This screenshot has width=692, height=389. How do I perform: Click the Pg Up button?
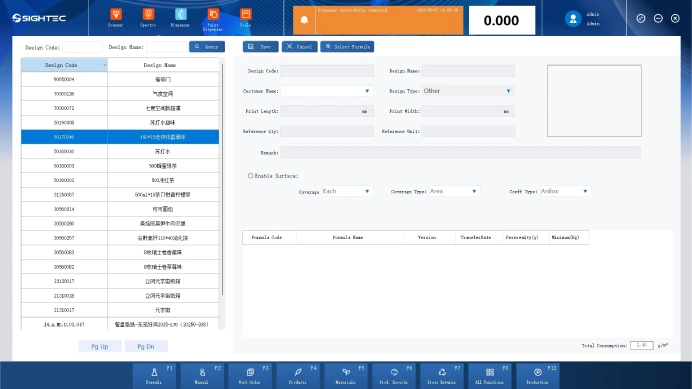coord(100,347)
